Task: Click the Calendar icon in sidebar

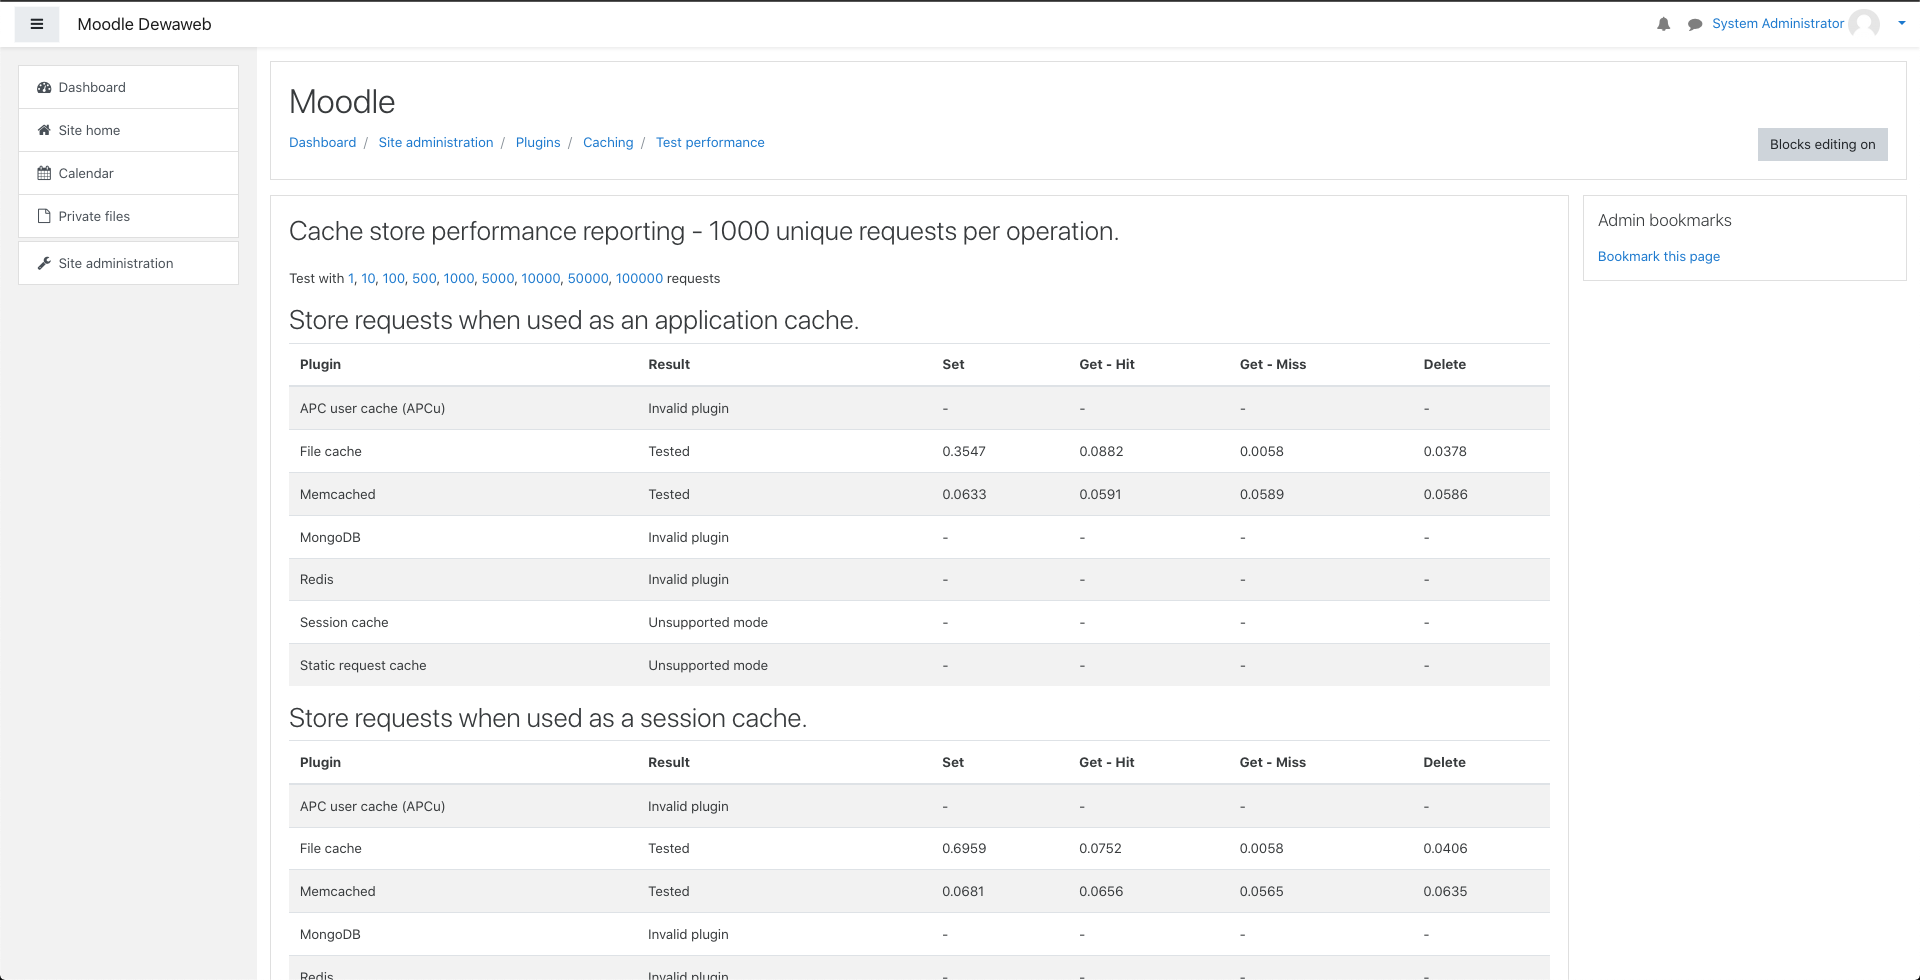Action: click(44, 173)
